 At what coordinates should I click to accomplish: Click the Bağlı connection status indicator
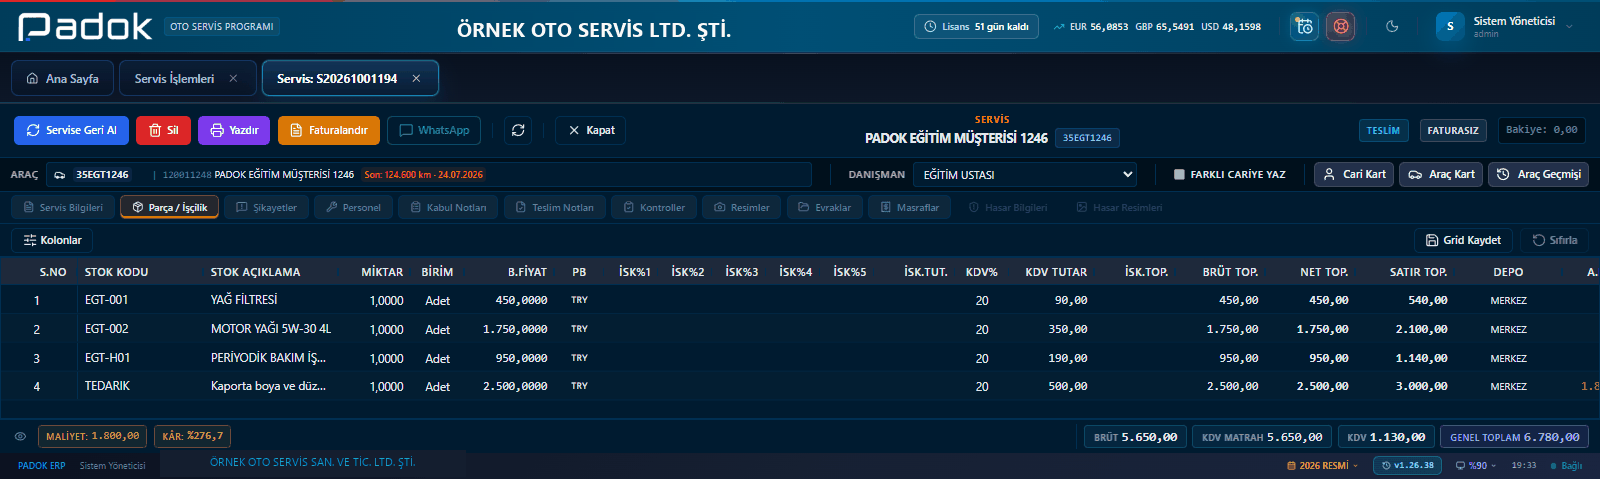pyautogui.click(x=1566, y=465)
